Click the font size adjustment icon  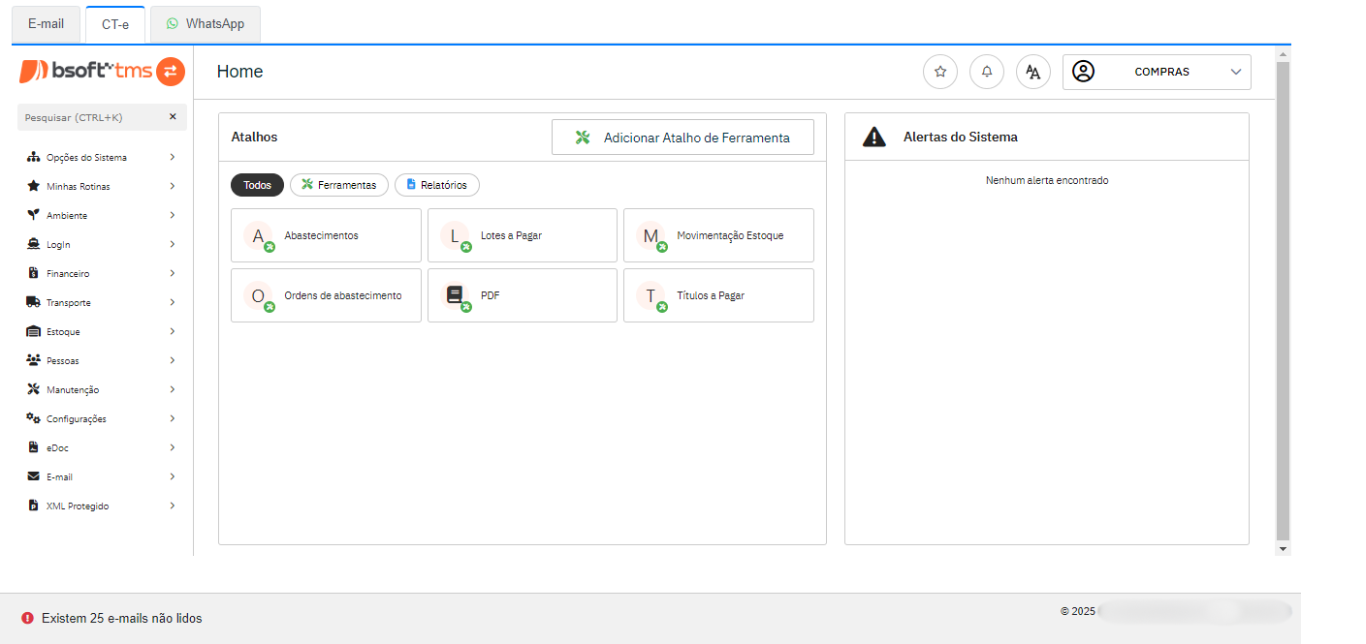[x=1033, y=72]
